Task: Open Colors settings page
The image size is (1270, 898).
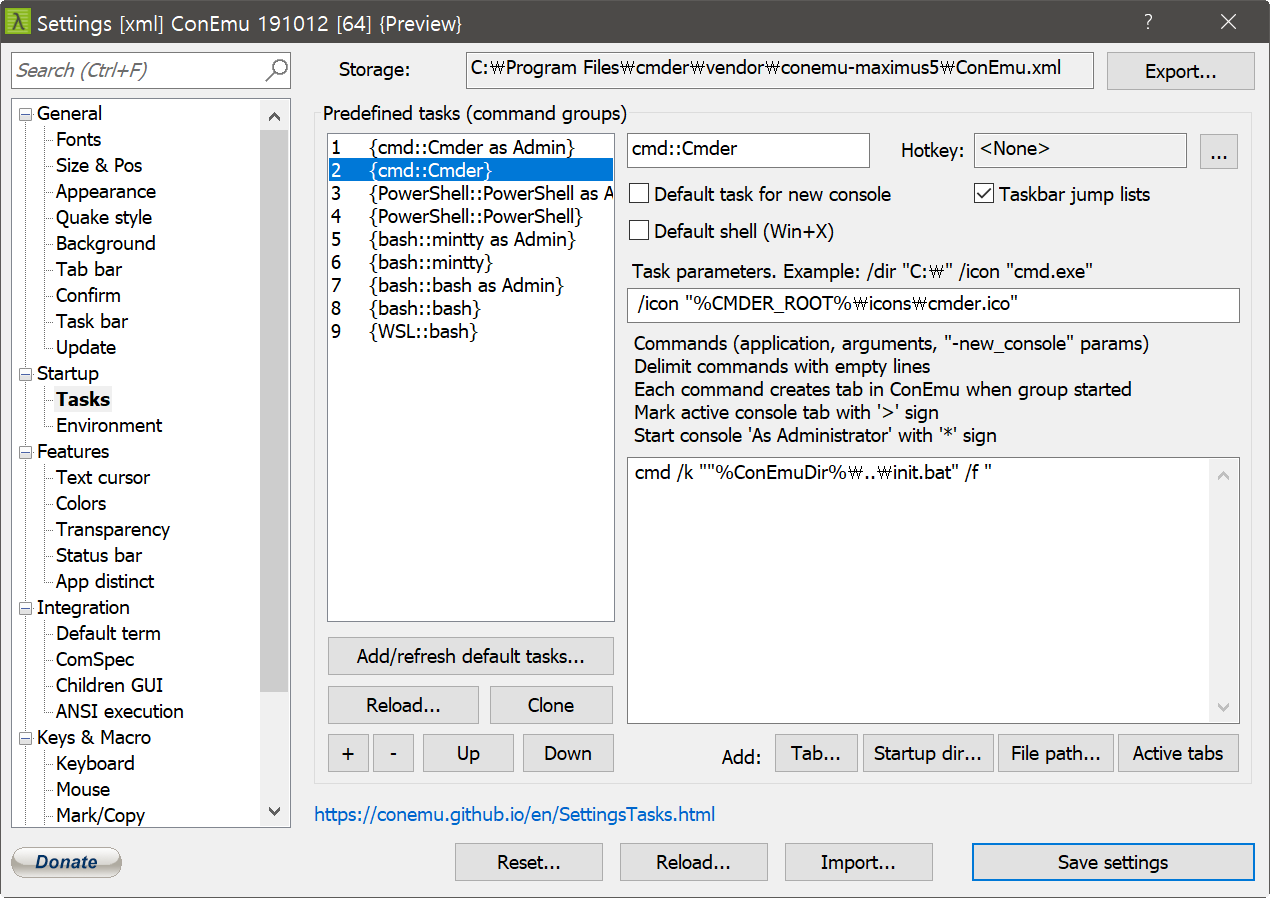Action: (x=81, y=503)
